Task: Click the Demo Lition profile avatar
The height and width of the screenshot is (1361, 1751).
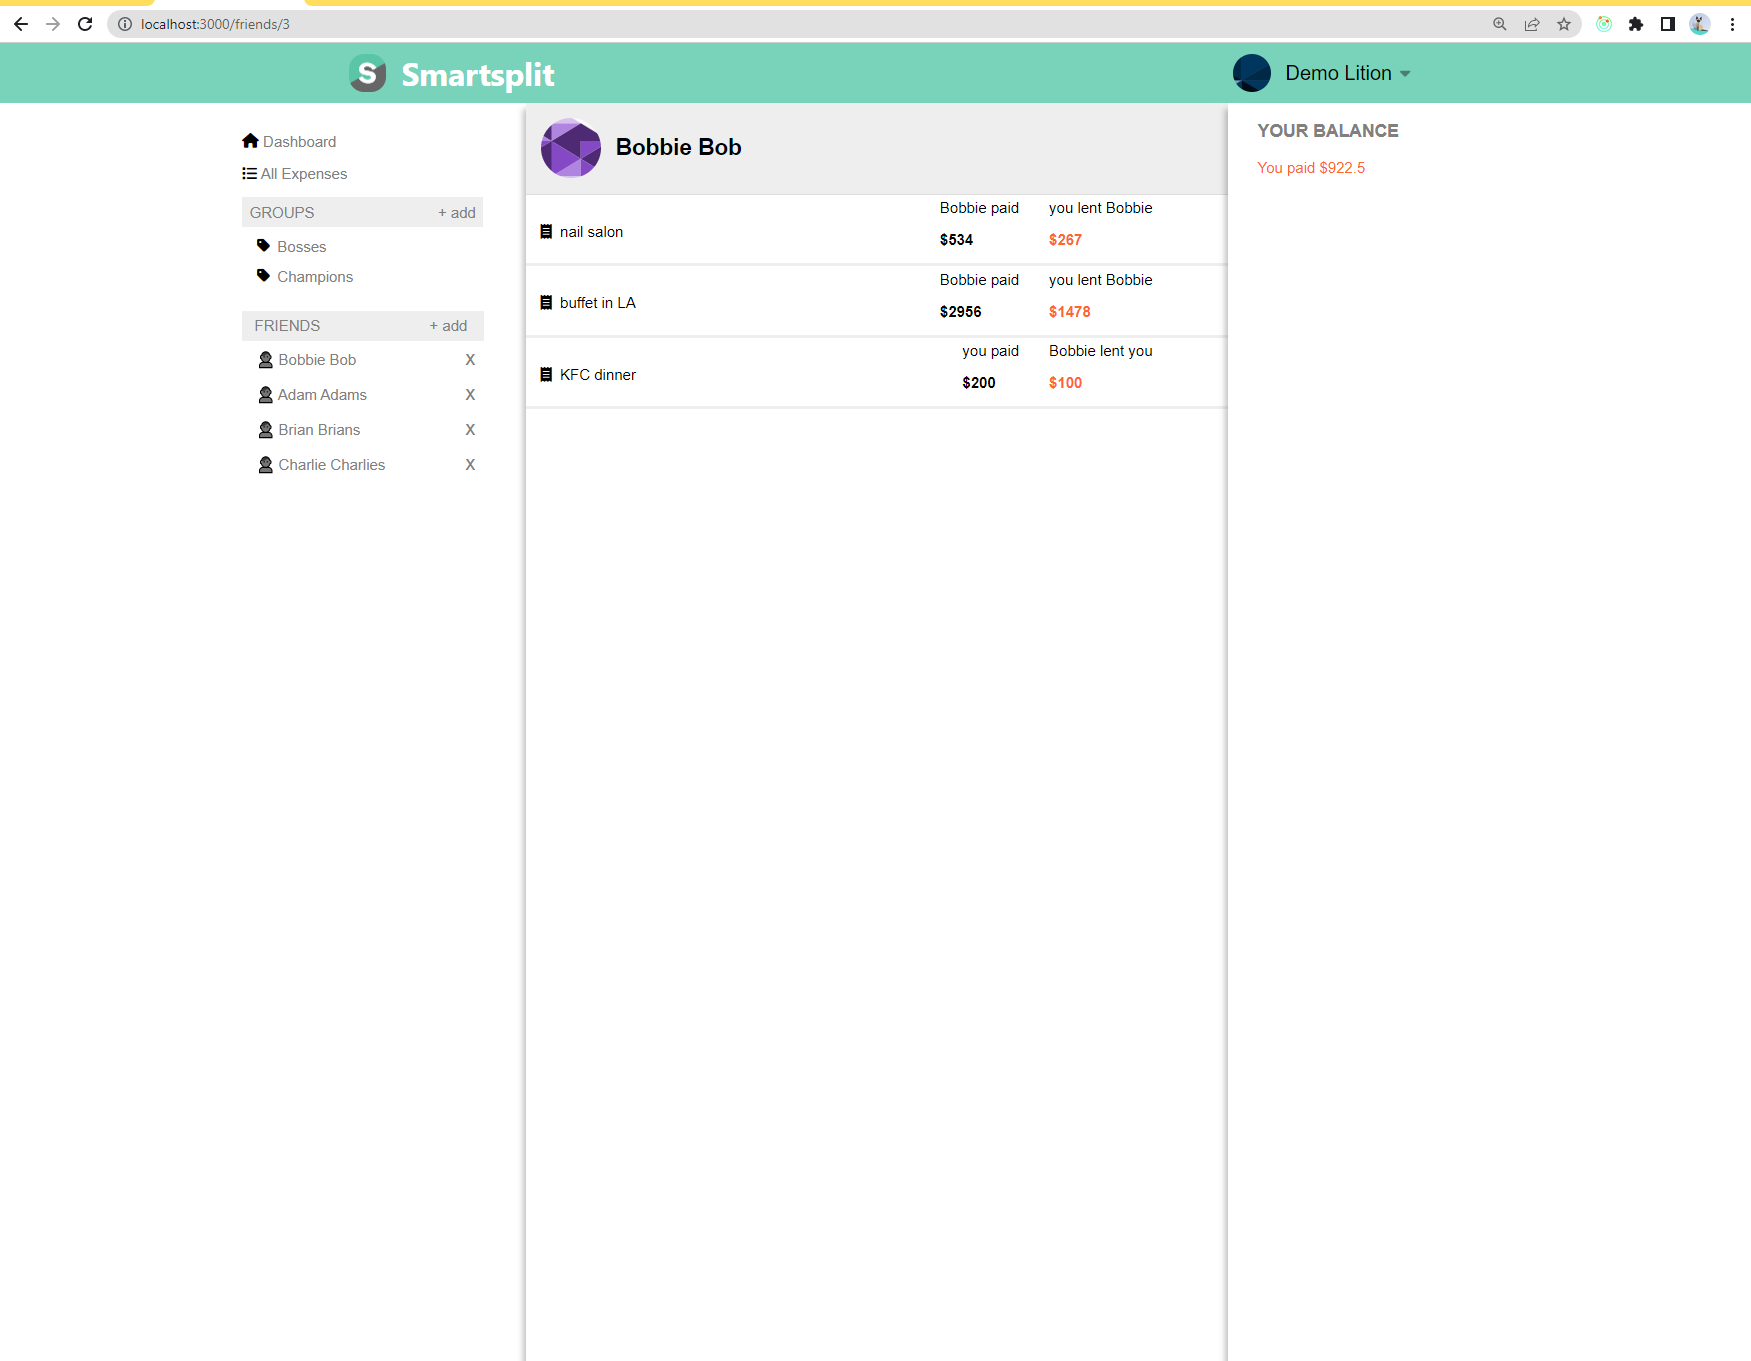Action: (1251, 73)
